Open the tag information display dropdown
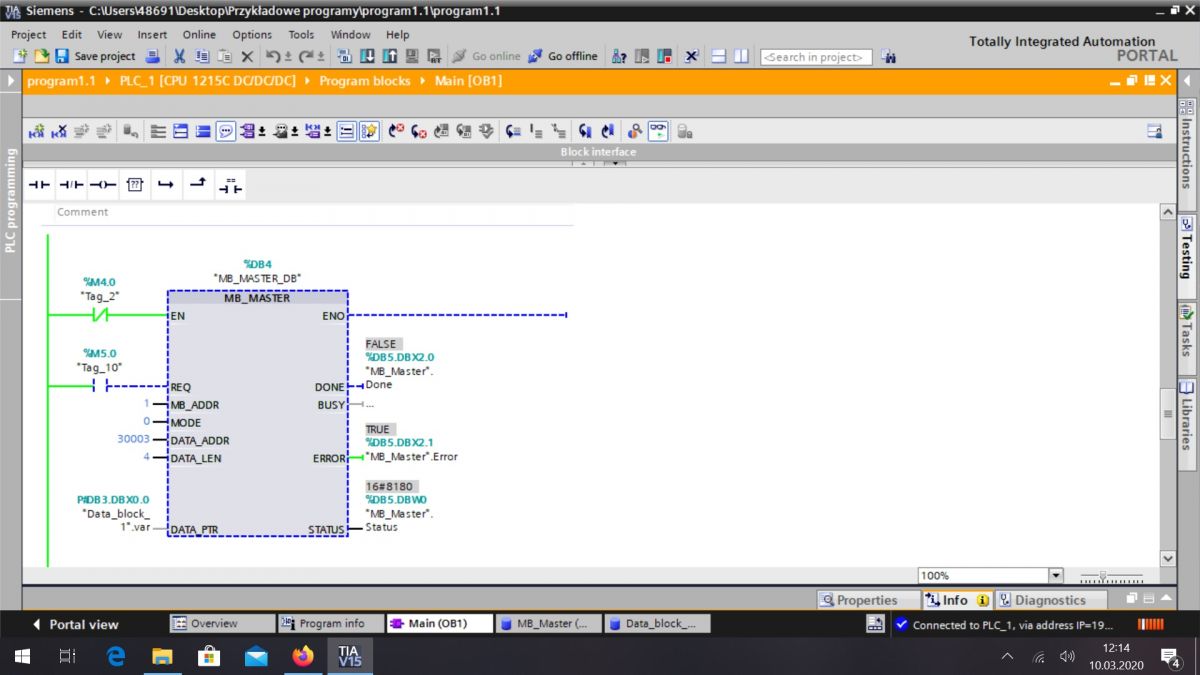 pyautogui.click(x=297, y=131)
